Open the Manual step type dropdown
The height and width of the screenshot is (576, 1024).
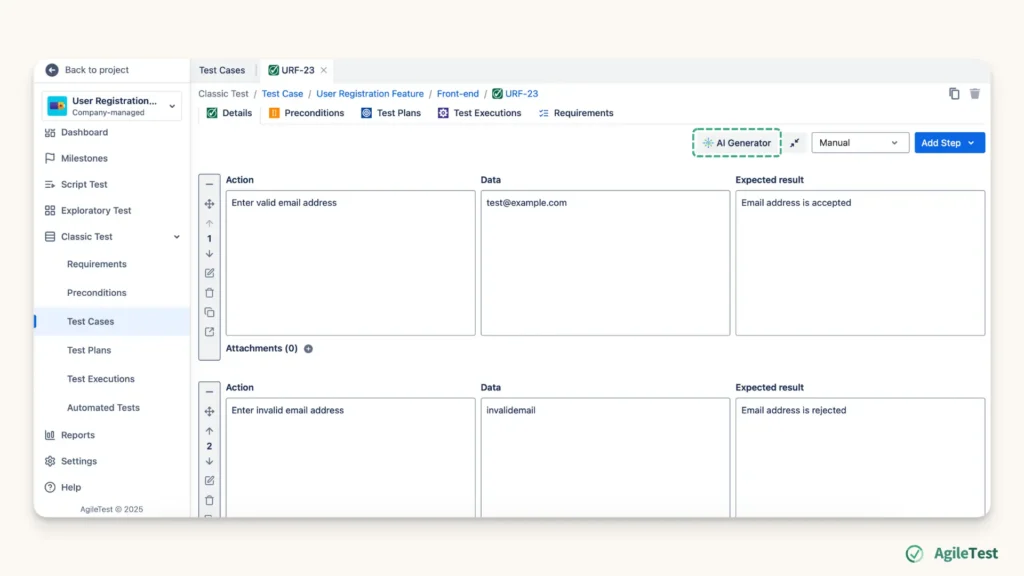click(859, 143)
